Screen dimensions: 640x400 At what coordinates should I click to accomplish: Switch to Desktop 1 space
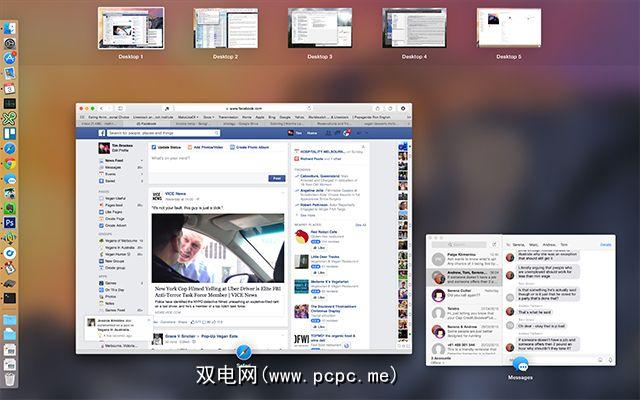click(x=131, y=28)
